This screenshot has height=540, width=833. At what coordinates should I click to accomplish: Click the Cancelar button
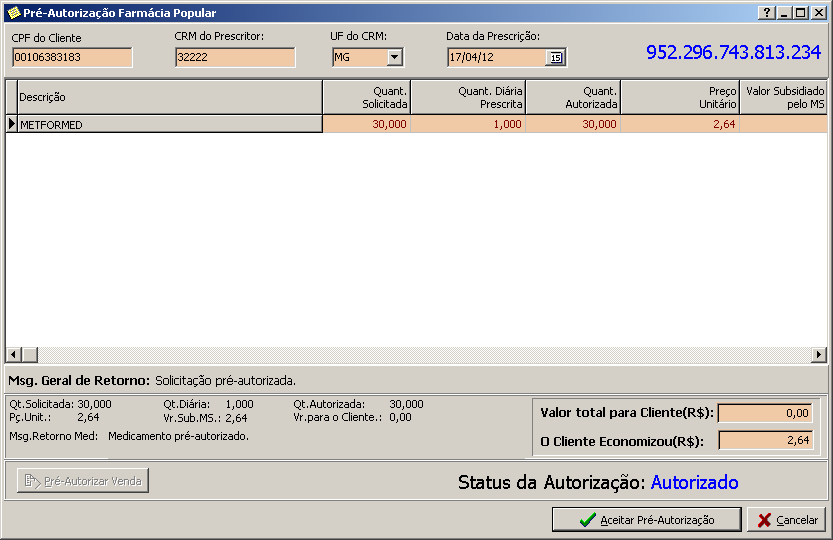coord(787,519)
